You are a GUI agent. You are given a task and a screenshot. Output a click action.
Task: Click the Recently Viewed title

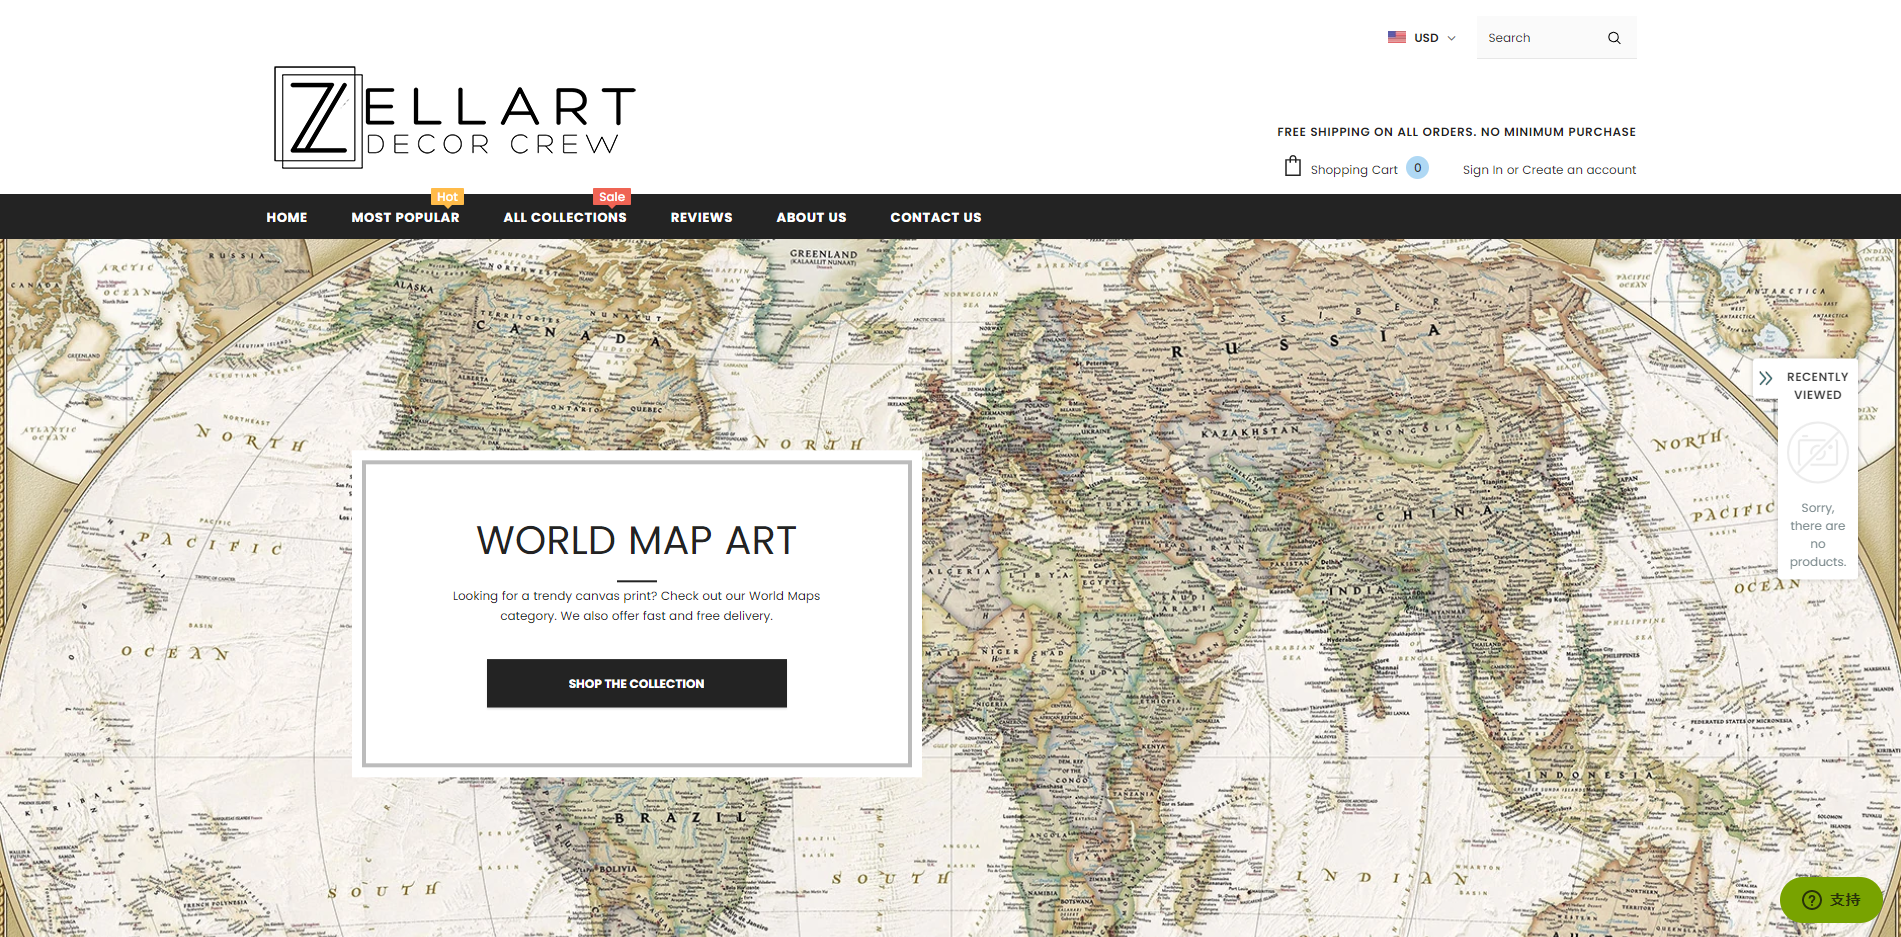click(x=1817, y=386)
